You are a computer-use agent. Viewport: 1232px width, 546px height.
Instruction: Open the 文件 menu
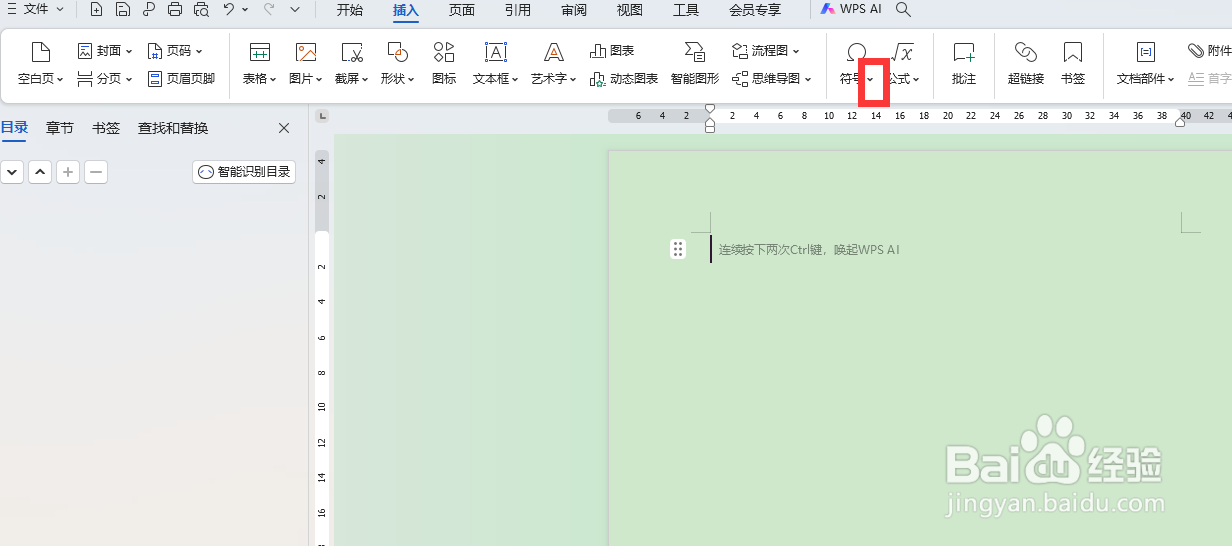(x=36, y=9)
